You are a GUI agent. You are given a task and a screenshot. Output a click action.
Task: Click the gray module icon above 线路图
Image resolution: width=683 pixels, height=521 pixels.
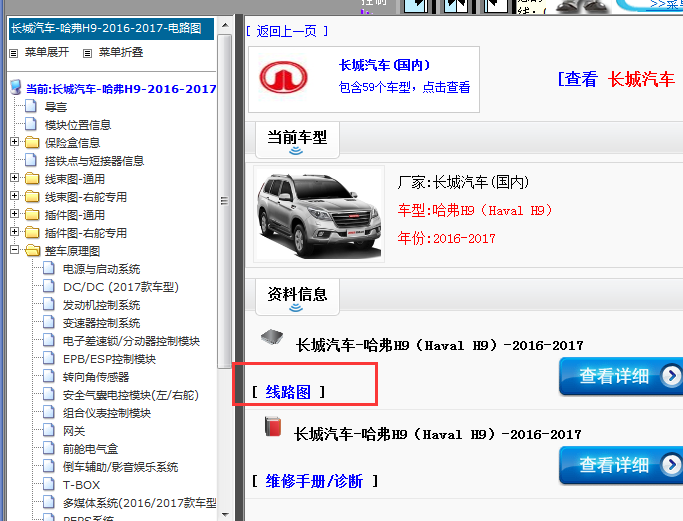[272, 336]
